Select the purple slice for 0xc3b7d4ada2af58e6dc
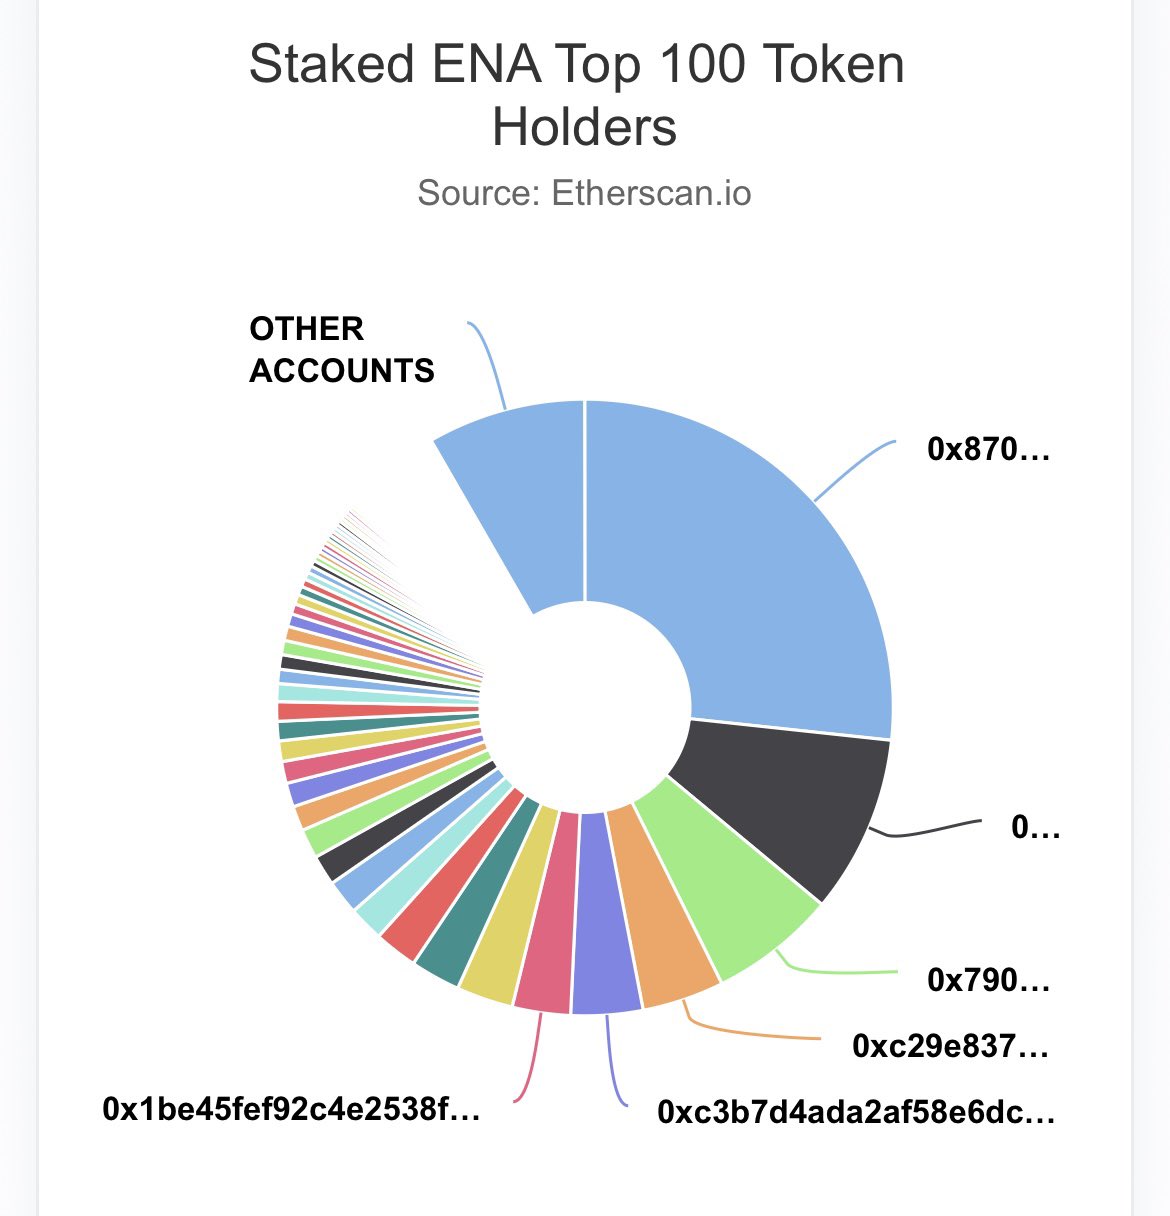 [x=603, y=930]
